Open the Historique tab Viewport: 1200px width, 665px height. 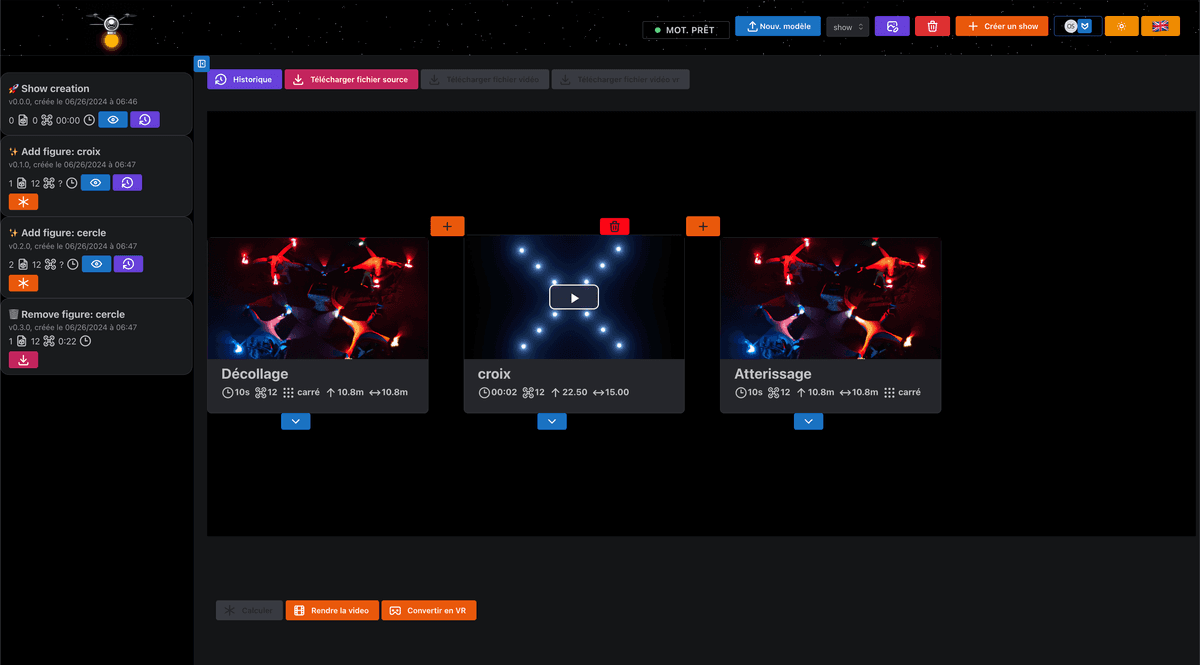pyautogui.click(x=244, y=80)
